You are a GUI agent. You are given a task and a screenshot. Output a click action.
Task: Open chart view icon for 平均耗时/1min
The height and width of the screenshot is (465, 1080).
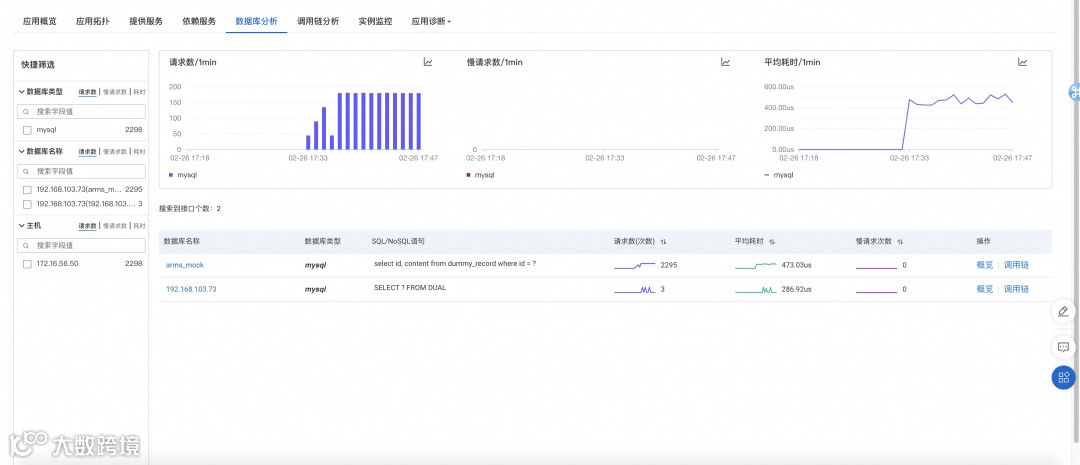pos(1023,62)
